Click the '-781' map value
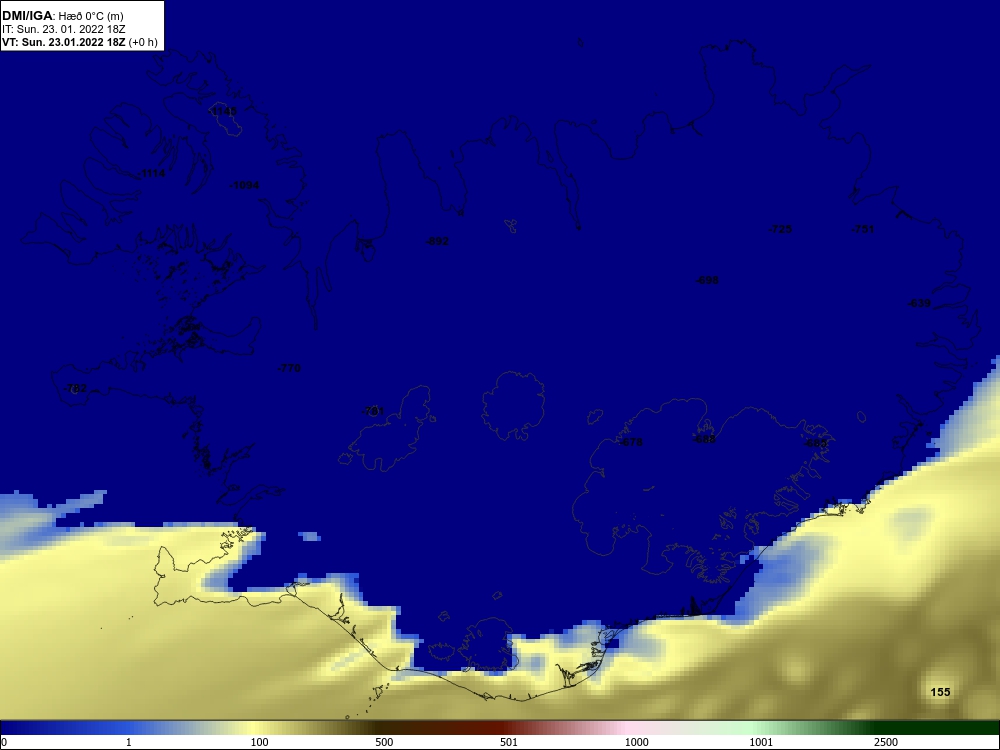 374,411
